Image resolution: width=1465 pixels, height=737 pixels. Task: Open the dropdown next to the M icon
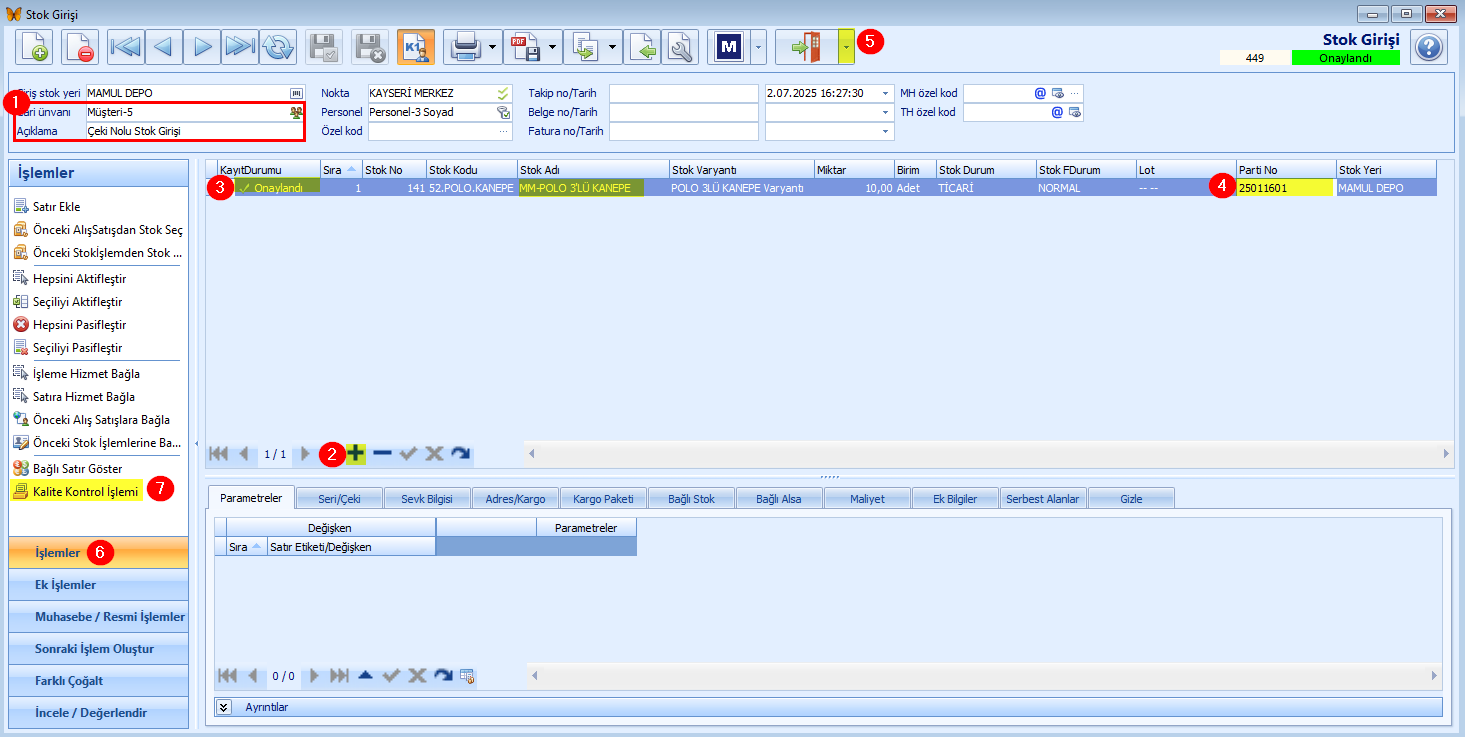tap(758, 47)
